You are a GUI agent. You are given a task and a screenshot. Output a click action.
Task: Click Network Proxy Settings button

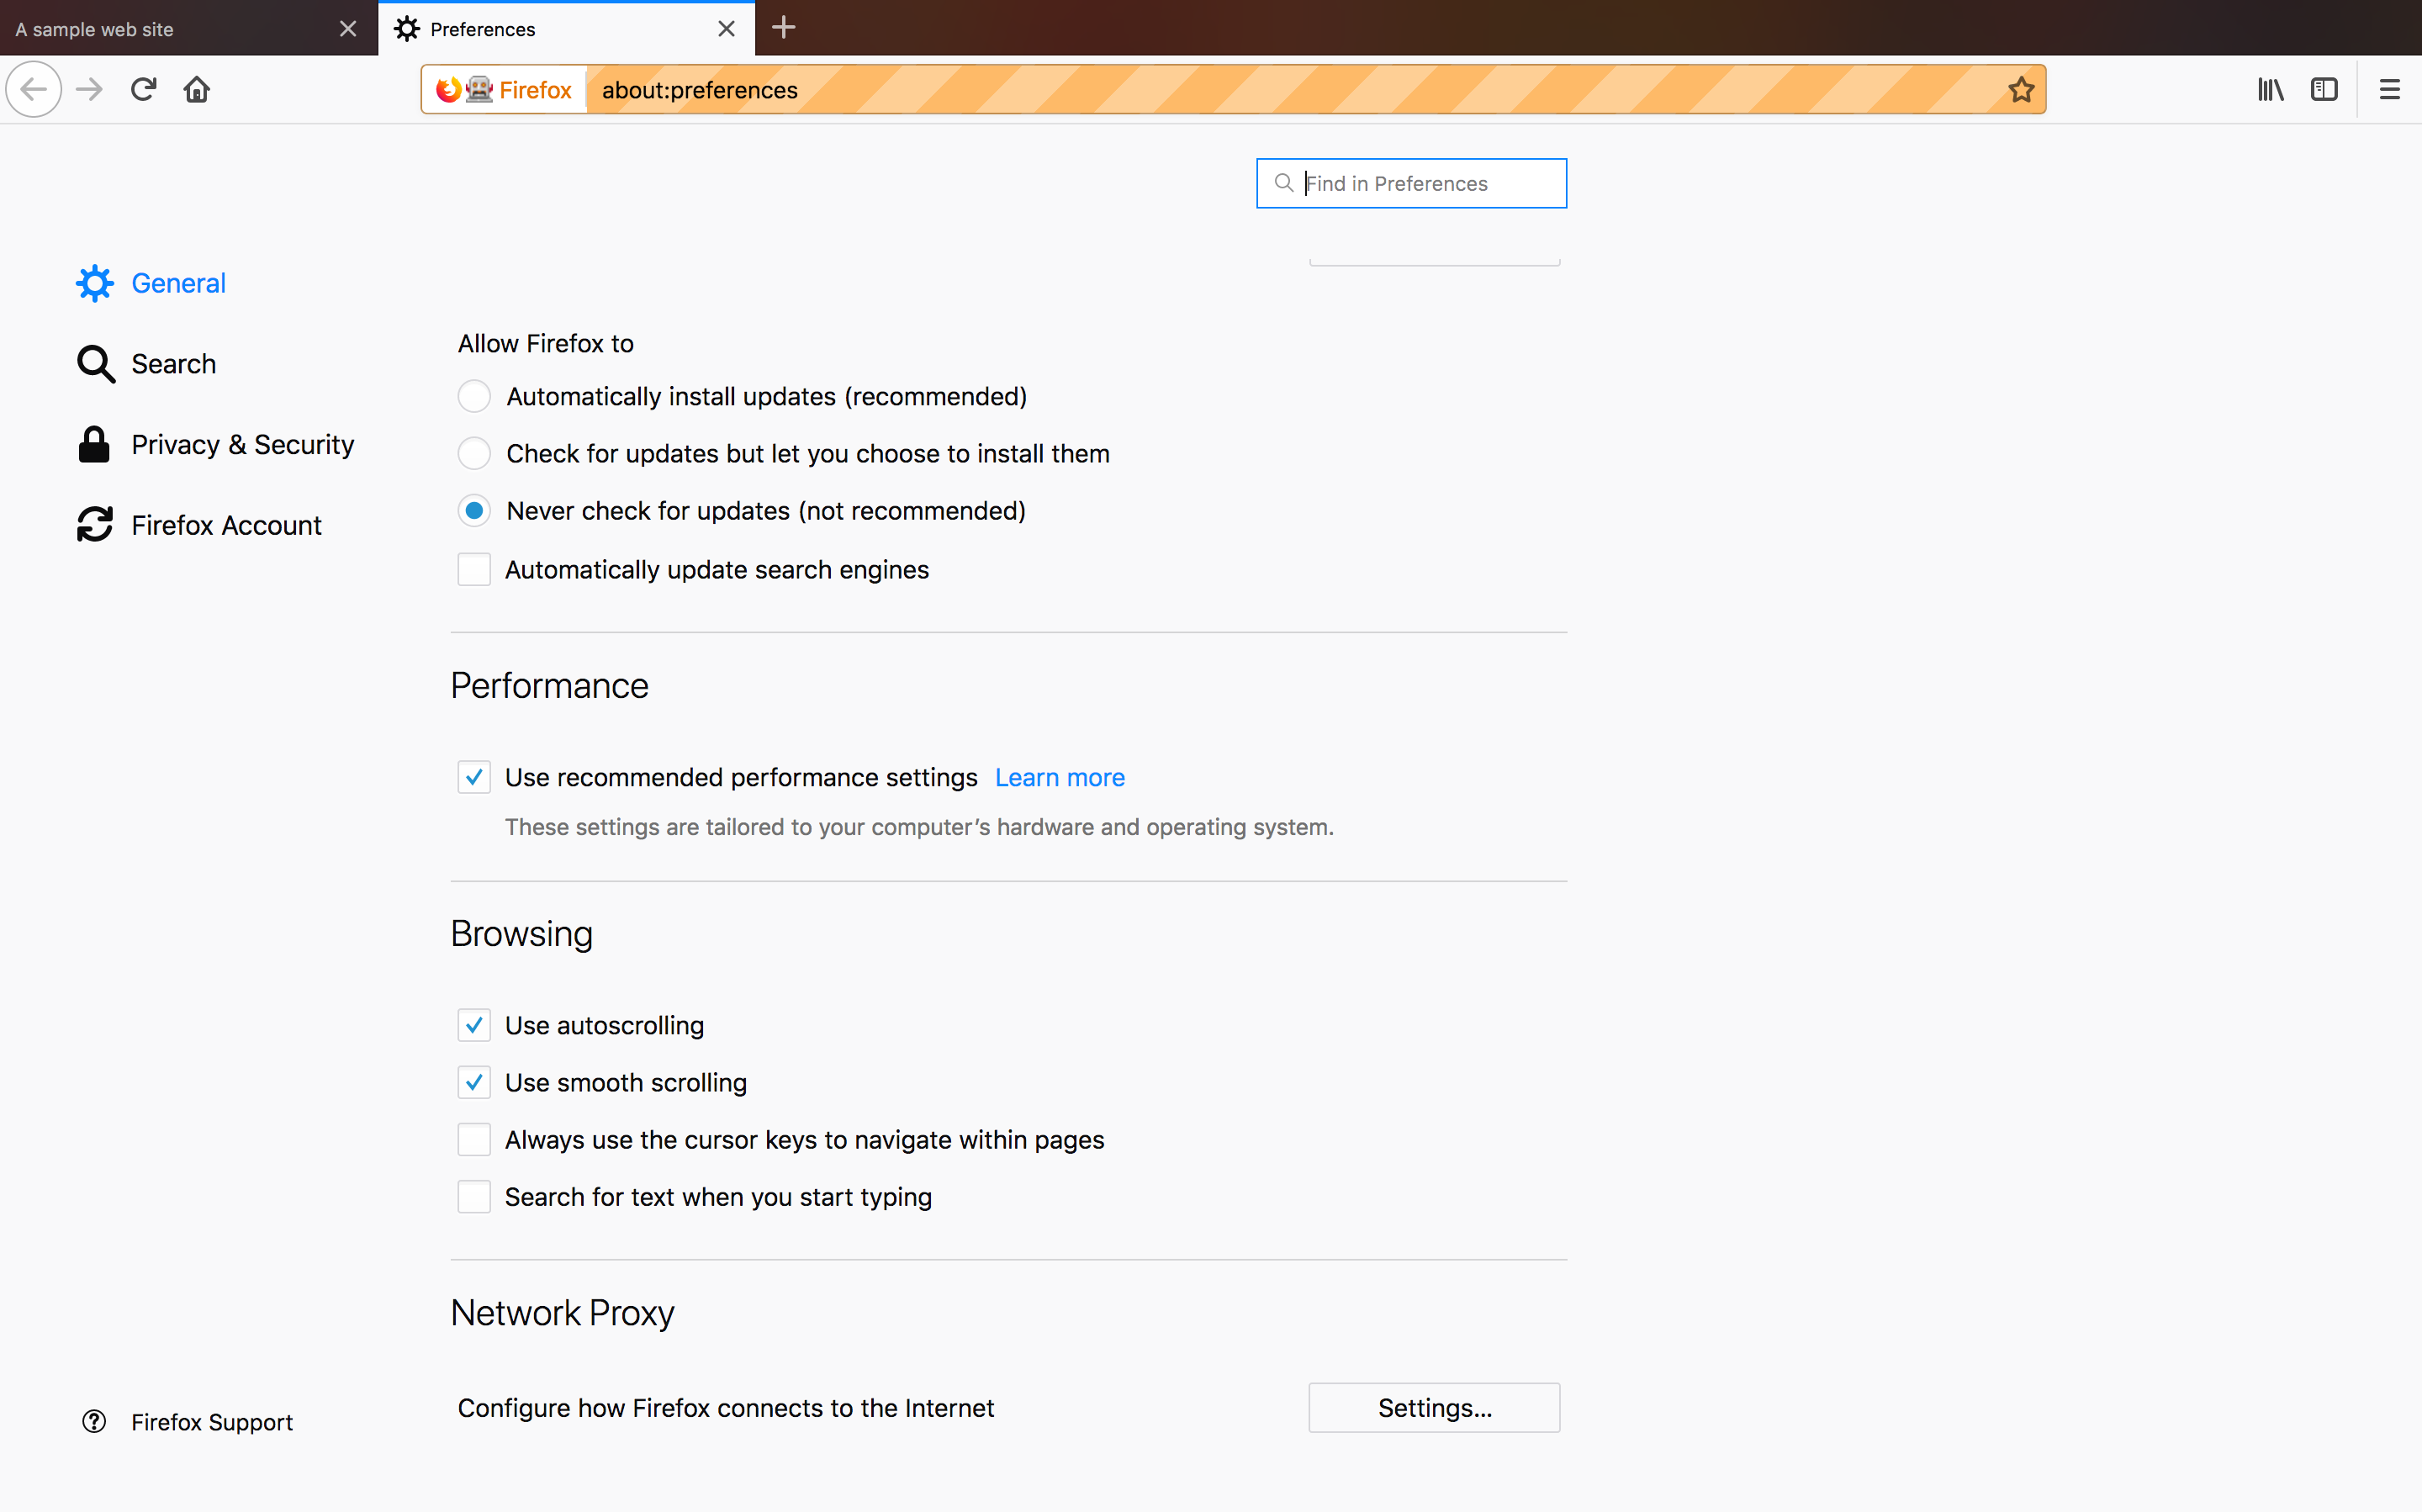[1433, 1408]
